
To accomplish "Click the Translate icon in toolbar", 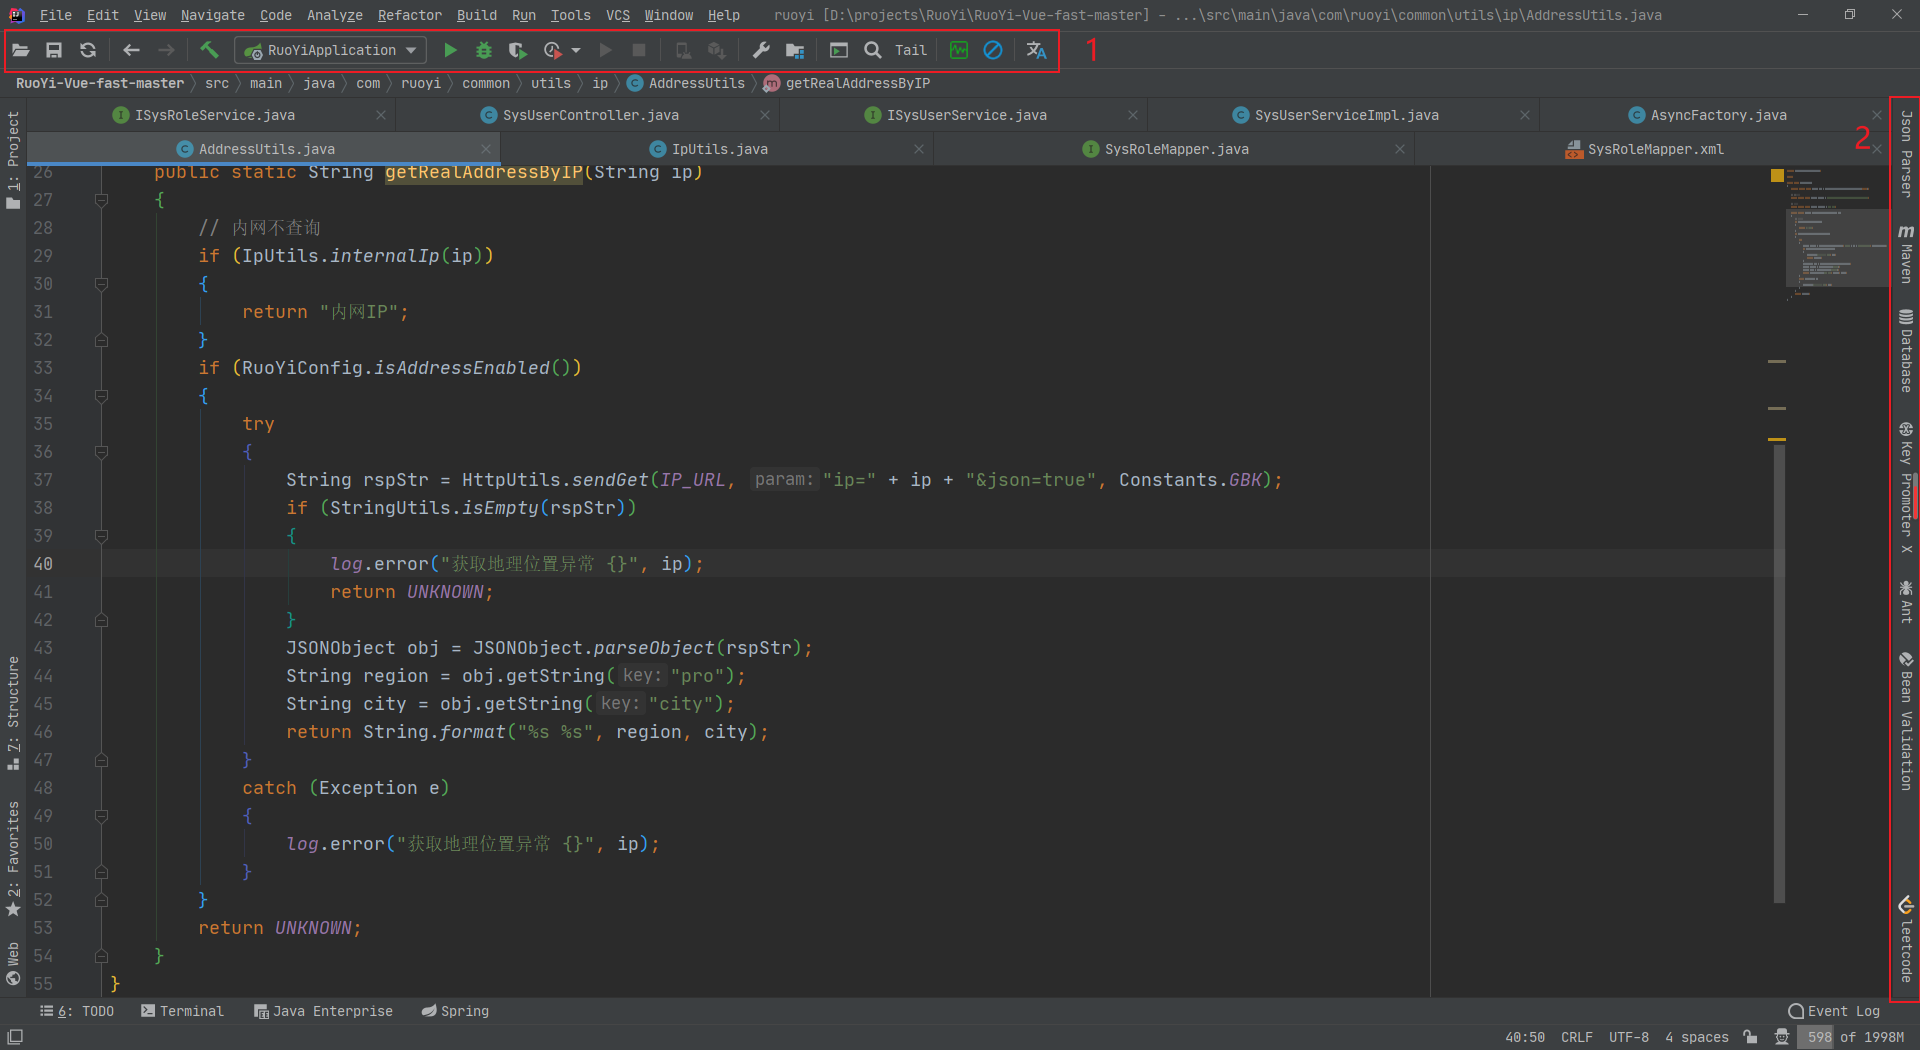I will (x=1037, y=50).
